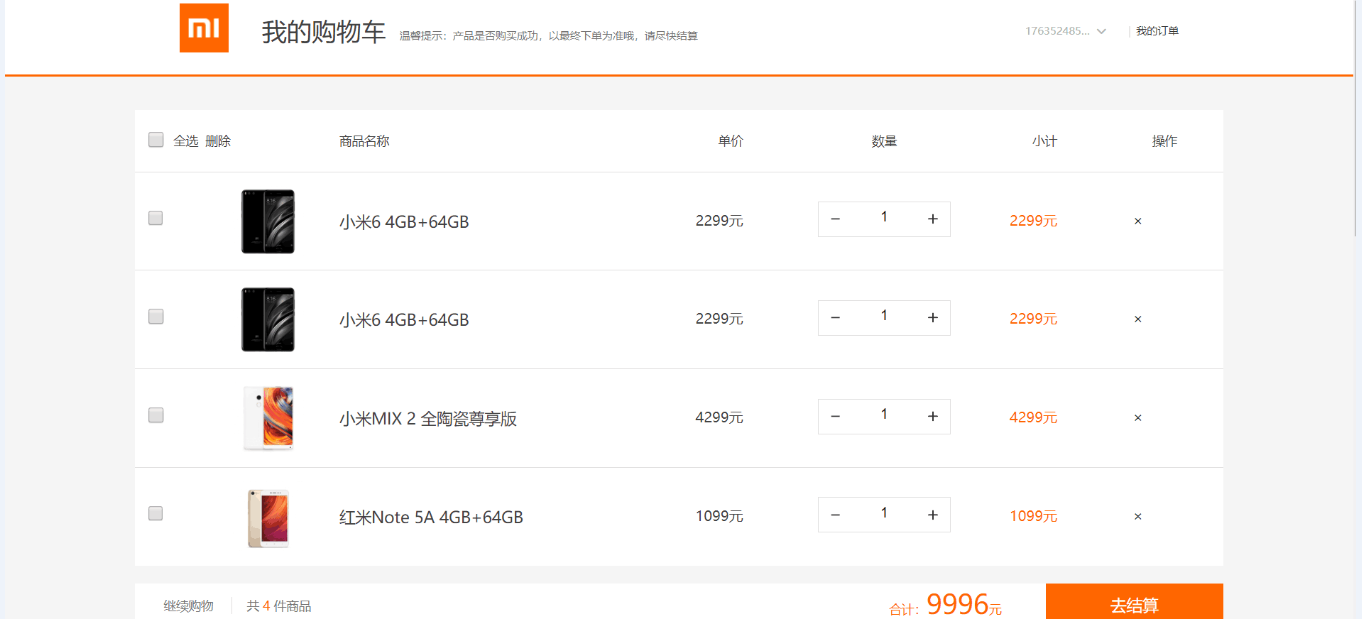The image size is (1362, 619).
Task: Decrease quantity of first 小米6 with minus
Action: pyautogui.click(x=836, y=219)
